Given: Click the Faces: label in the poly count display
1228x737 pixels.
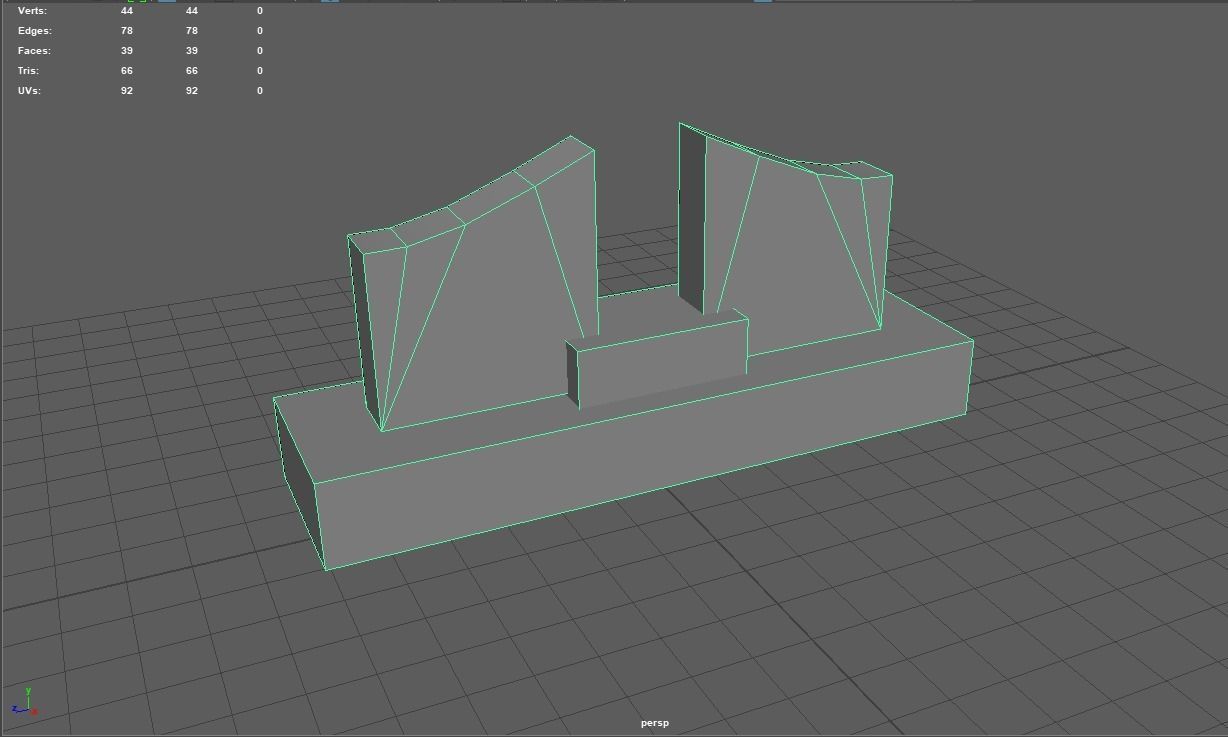Looking at the screenshot, I should pyautogui.click(x=34, y=51).
